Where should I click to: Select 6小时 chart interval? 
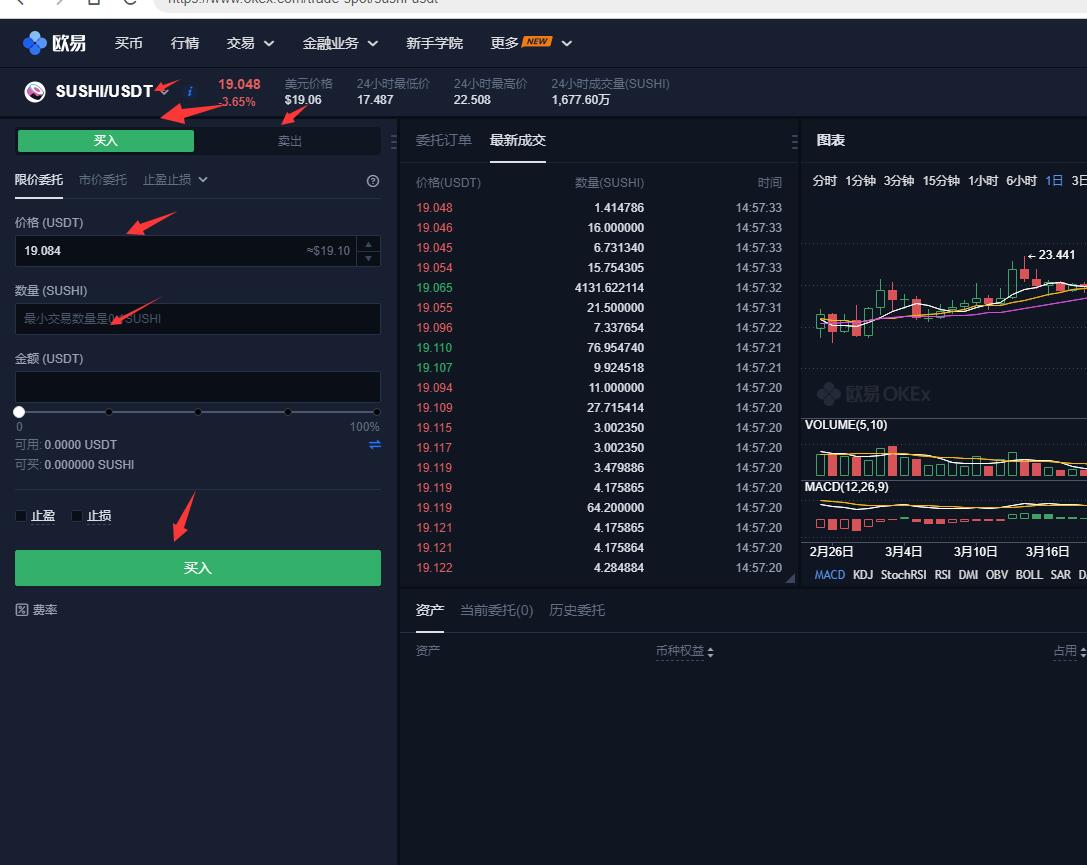(1021, 181)
